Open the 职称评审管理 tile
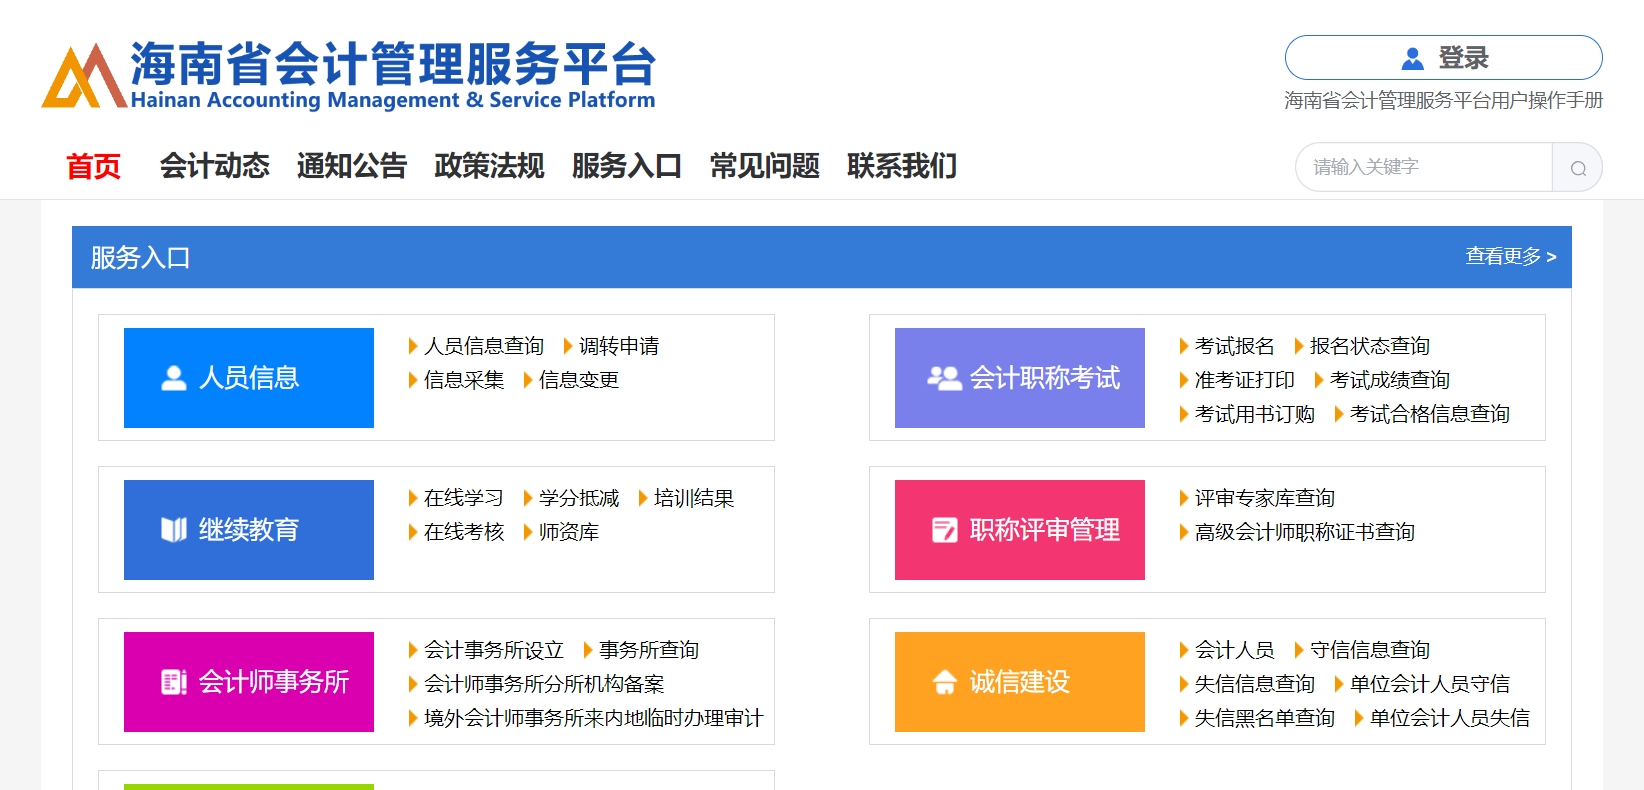Image resolution: width=1644 pixels, height=790 pixels. 1019,530
